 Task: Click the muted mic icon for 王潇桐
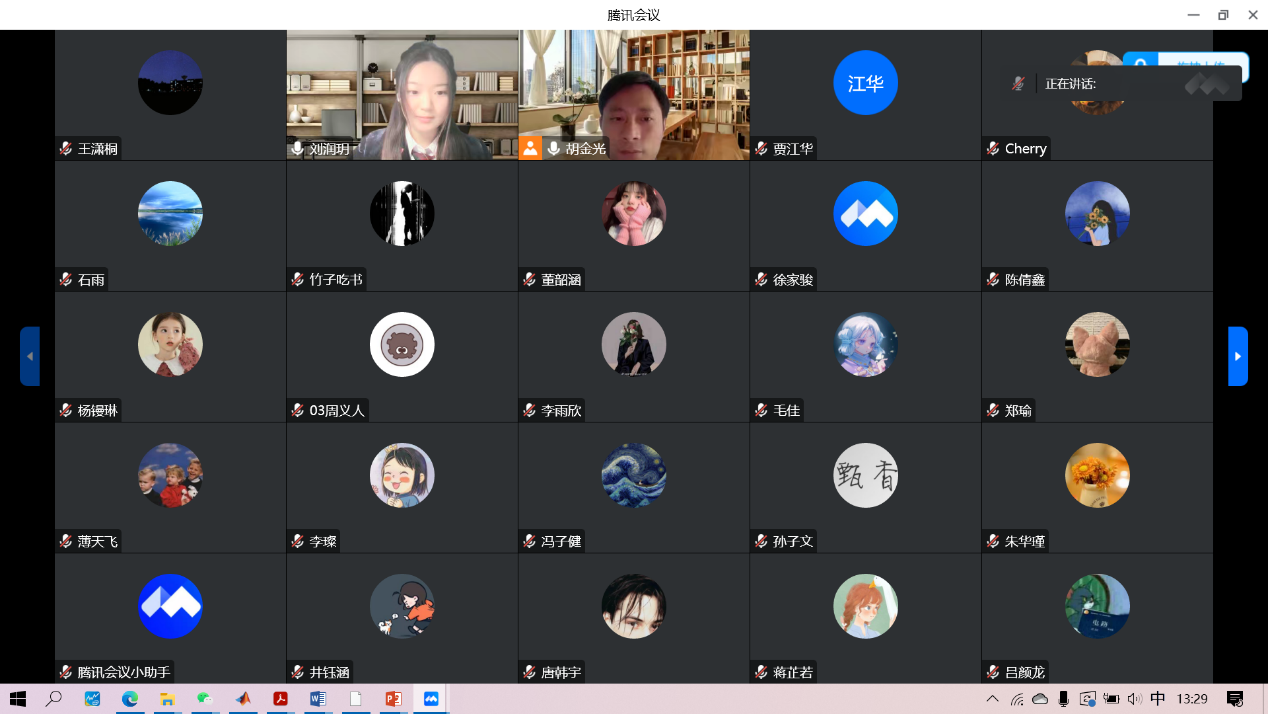[66, 149]
